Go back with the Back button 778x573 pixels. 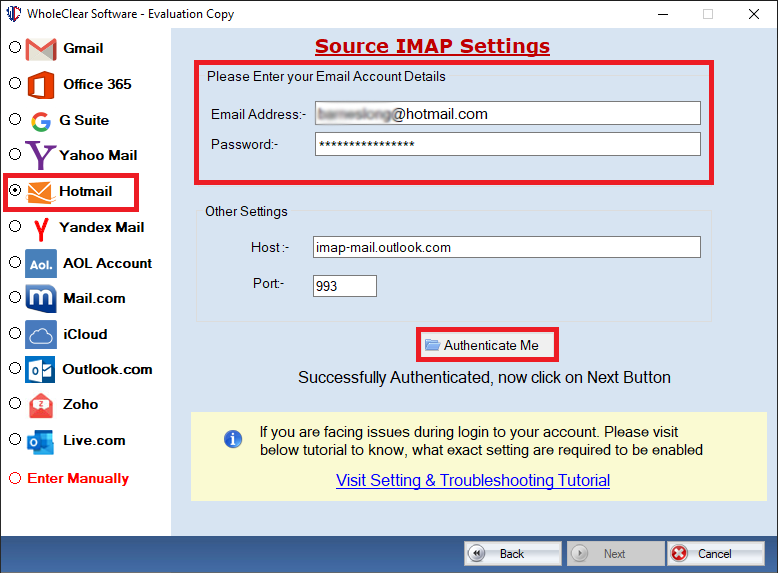[x=513, y=553]
